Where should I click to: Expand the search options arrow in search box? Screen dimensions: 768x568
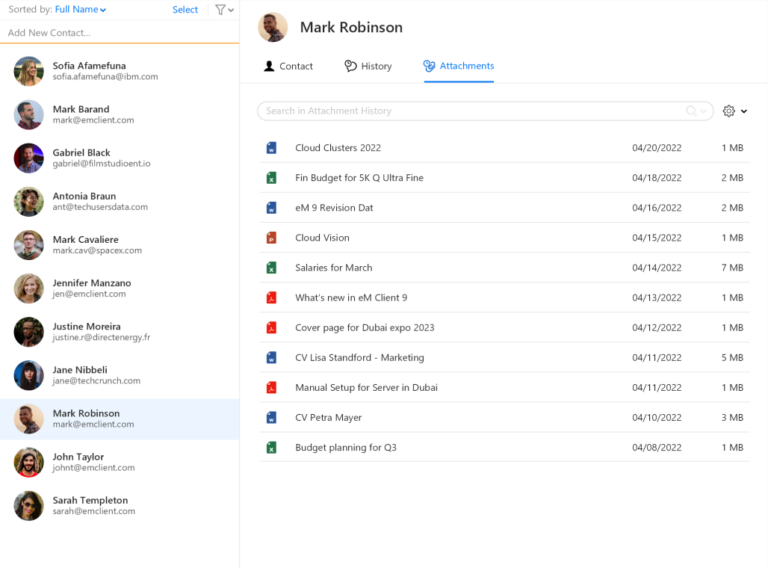pyautogui.click(x=704, y=111)
